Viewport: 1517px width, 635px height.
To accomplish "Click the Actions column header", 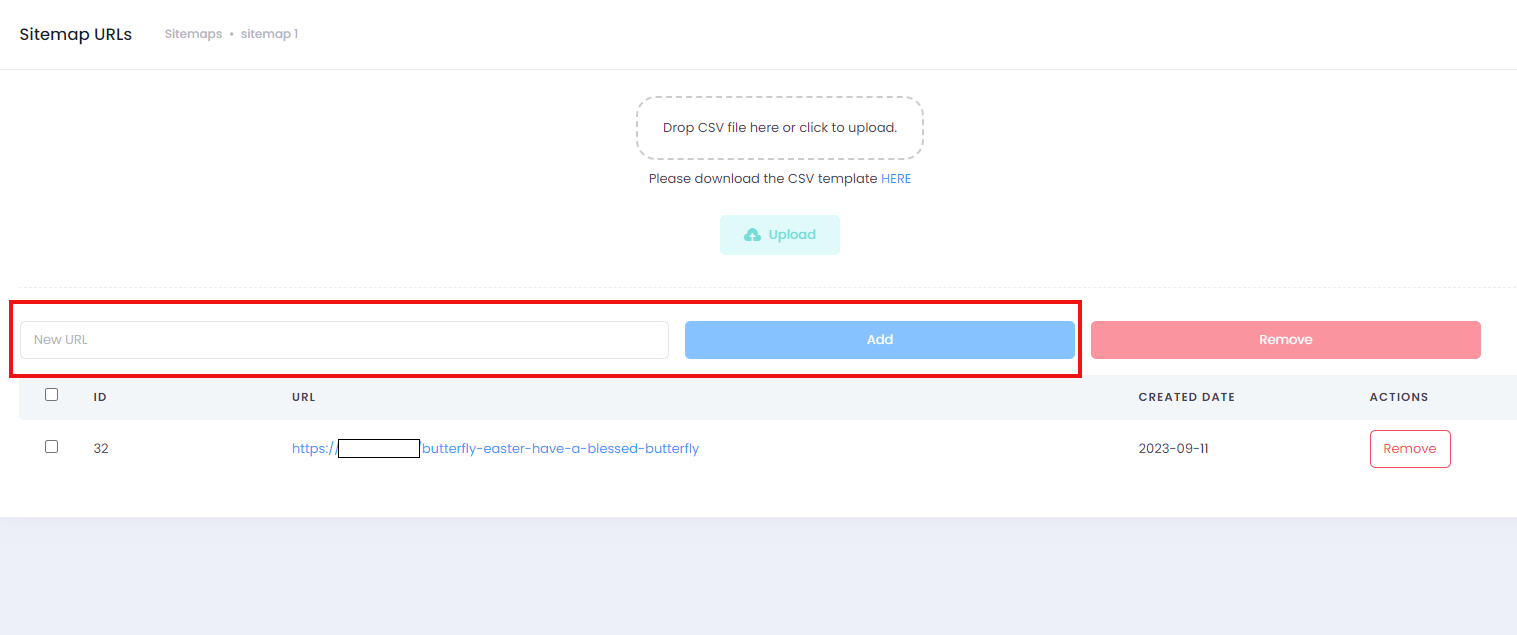I will (x=1398, y=397).
